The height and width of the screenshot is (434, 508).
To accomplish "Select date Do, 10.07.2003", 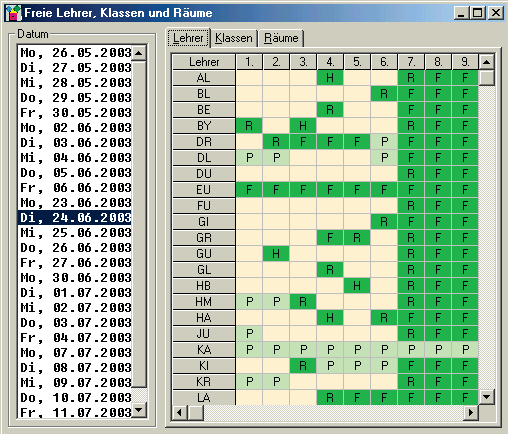I will pyautogui.click(x=75, y=398).
